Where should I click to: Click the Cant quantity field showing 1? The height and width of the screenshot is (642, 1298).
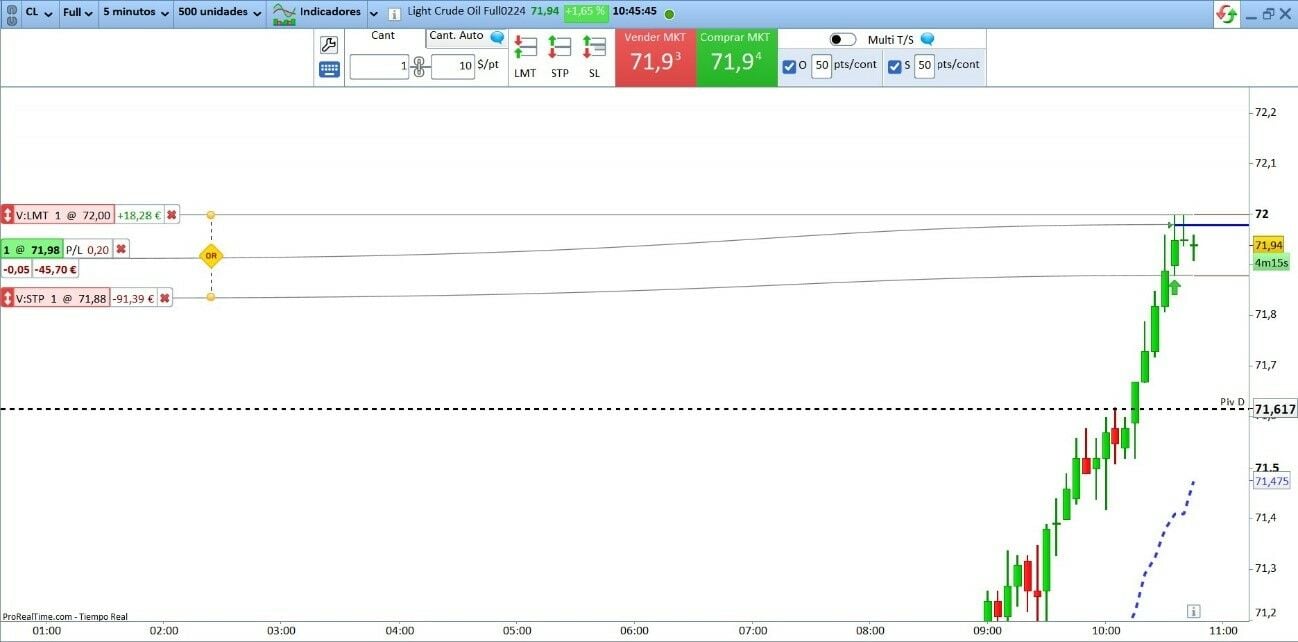click(x=379, y=66)
